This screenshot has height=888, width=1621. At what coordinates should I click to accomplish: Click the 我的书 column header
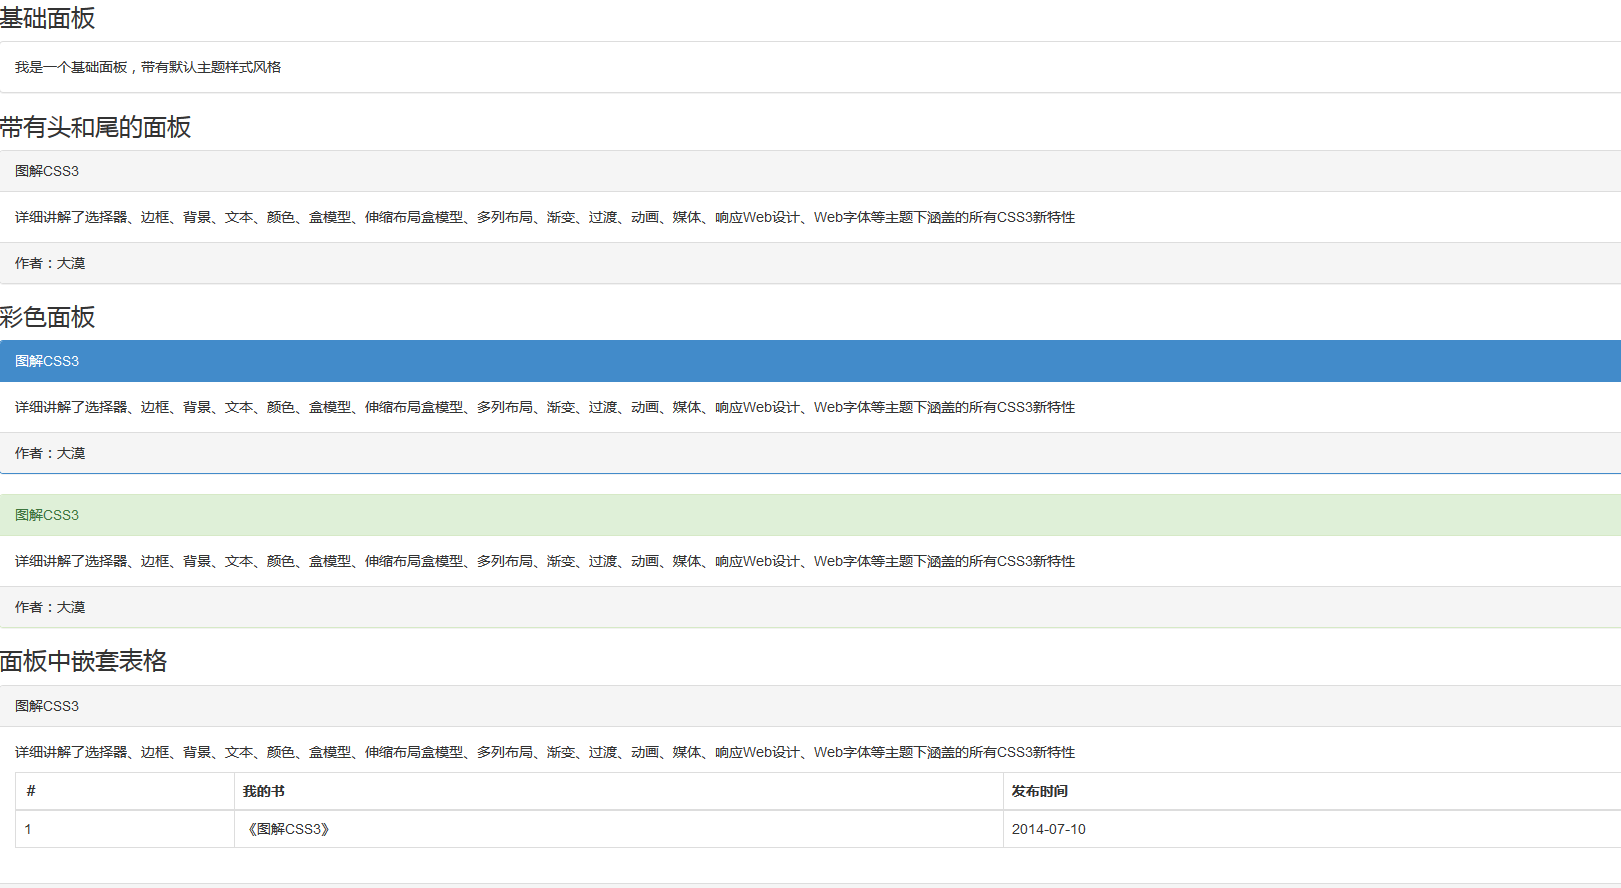click(619, 791)
